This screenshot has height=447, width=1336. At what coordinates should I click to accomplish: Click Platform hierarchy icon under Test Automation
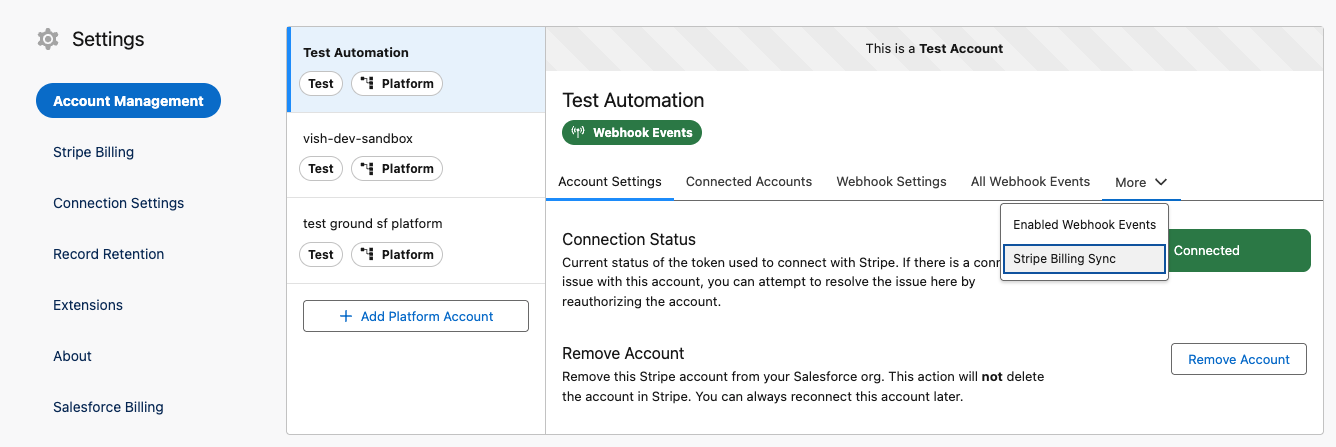pos(367,84)
